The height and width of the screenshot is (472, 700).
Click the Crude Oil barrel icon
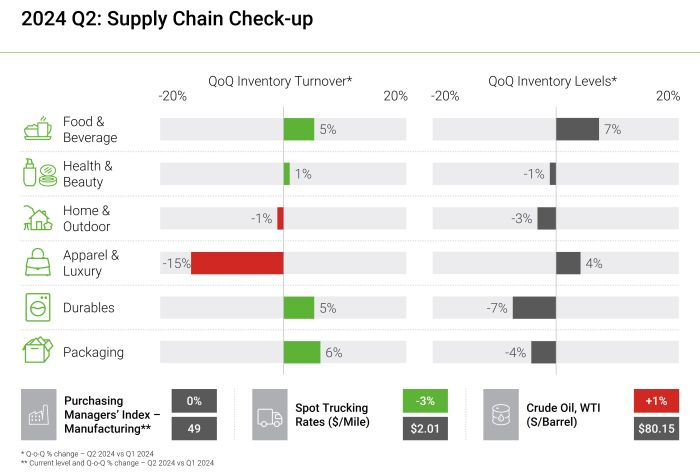pos(500,415)
